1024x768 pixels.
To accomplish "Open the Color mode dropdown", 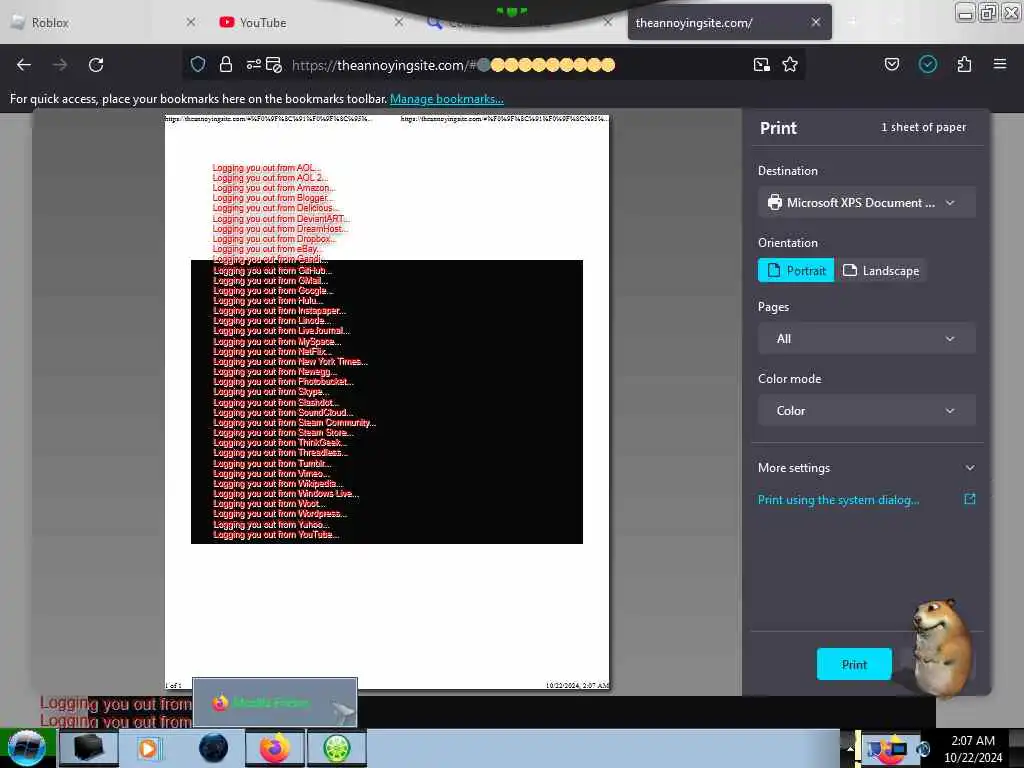I will (x=867, y=410).
